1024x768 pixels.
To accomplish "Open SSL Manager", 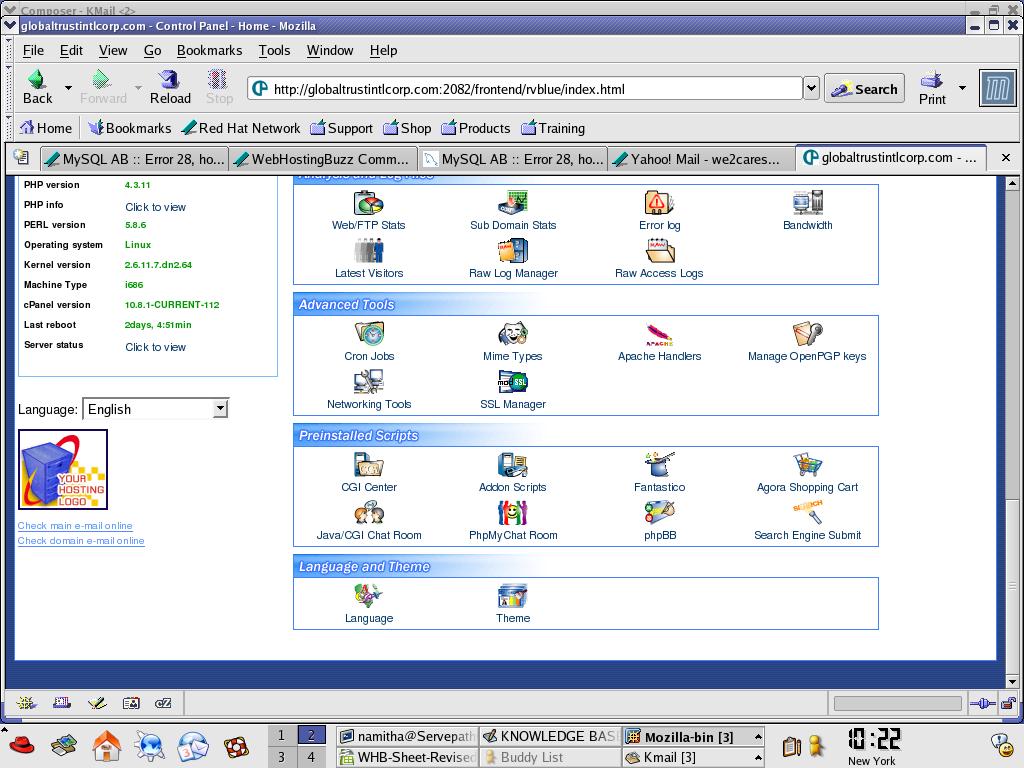I will pos(512,383).
